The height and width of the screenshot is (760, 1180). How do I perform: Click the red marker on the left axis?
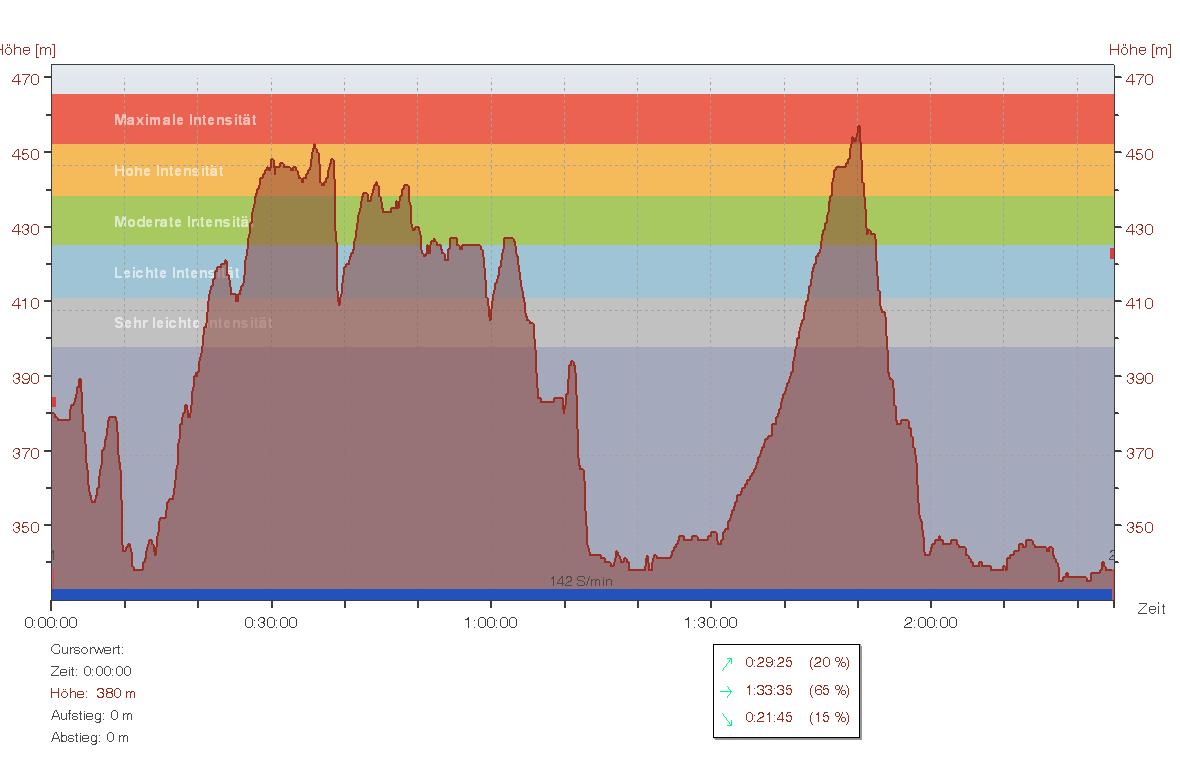tap(53, 402)
